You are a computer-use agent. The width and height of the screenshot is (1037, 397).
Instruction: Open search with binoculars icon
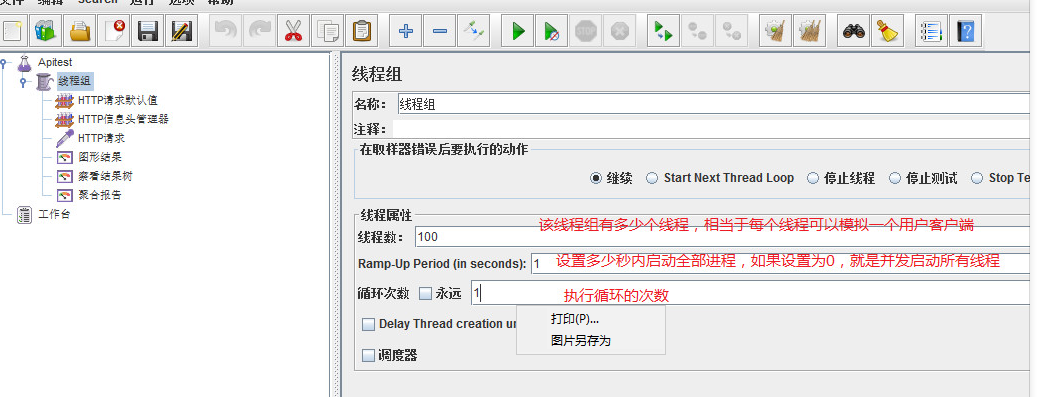click(x=853, y=31)
